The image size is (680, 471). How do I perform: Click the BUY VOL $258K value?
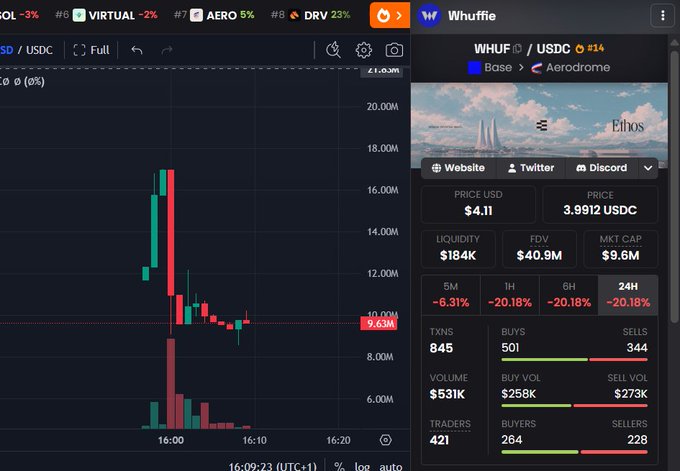click(x=518, y=393)
